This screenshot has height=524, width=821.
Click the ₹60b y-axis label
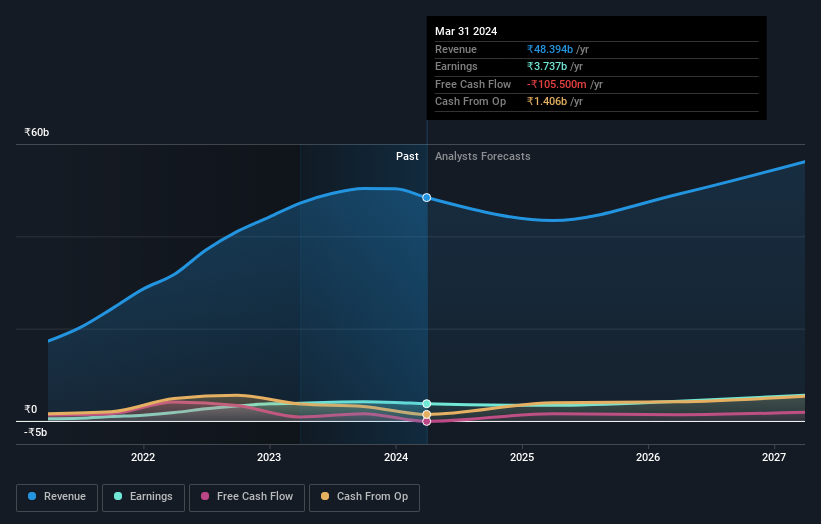(x=37, y=132)
